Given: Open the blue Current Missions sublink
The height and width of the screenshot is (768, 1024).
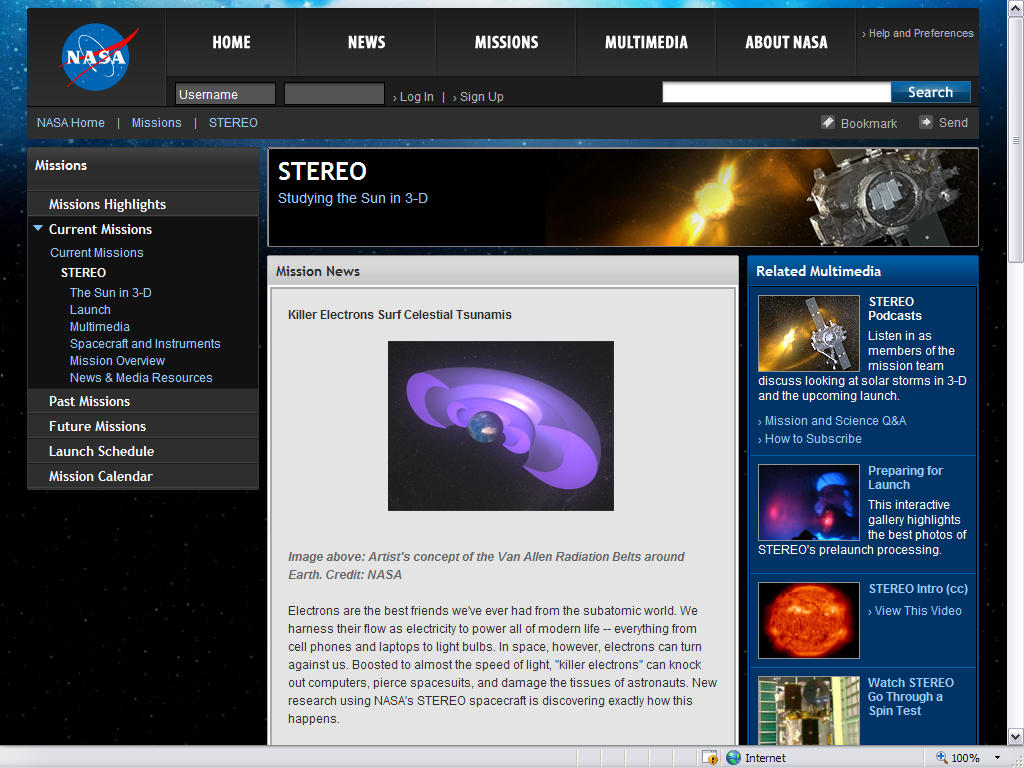Looking at the screenshot, I should [97, 253].
